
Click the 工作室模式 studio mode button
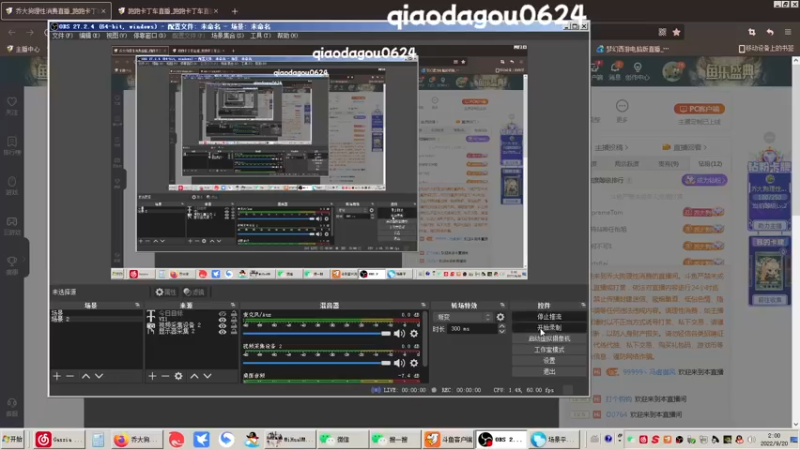coord(549,349)
